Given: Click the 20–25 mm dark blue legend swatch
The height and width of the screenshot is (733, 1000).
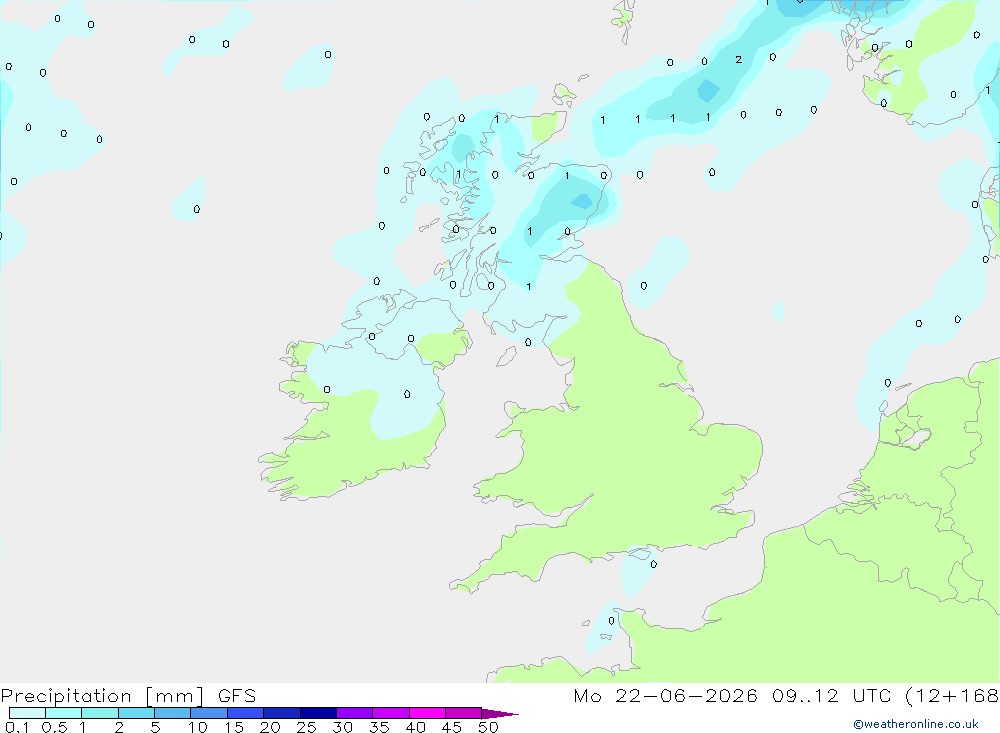Looking at the screenshot, I should click(282, 713).
